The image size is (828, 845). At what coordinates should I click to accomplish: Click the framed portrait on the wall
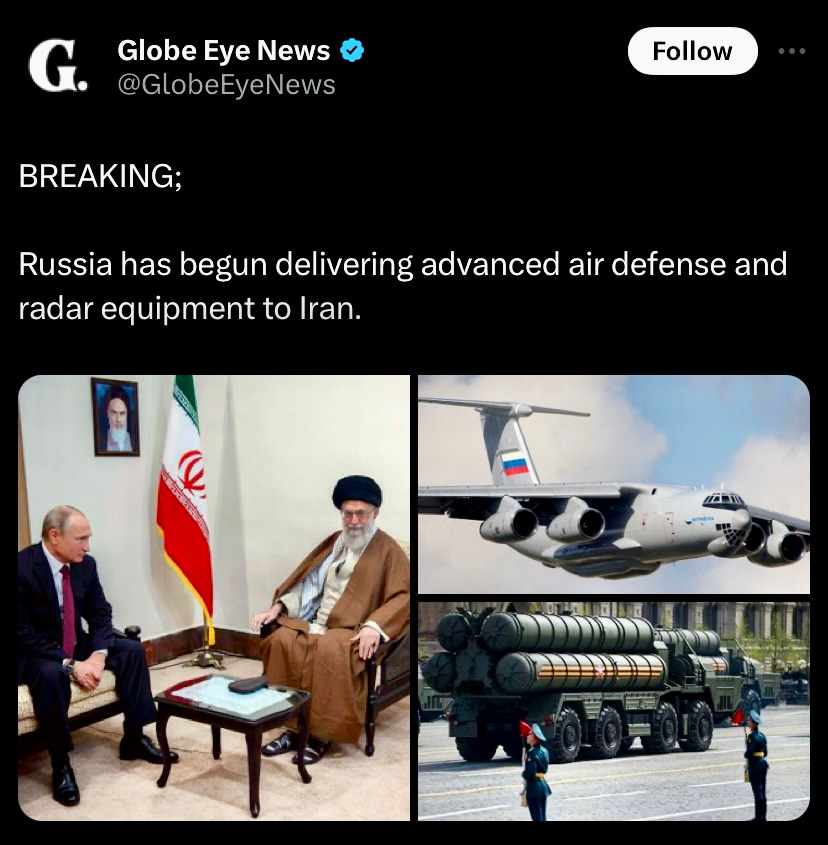[x=115, y=417]
